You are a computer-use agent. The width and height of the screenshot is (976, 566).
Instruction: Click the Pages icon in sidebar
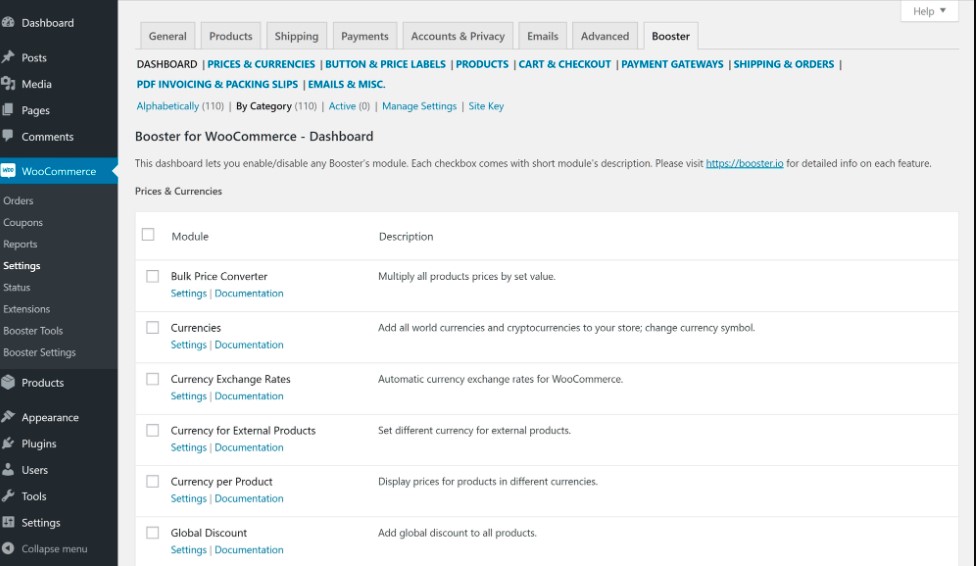pos(7,110)
